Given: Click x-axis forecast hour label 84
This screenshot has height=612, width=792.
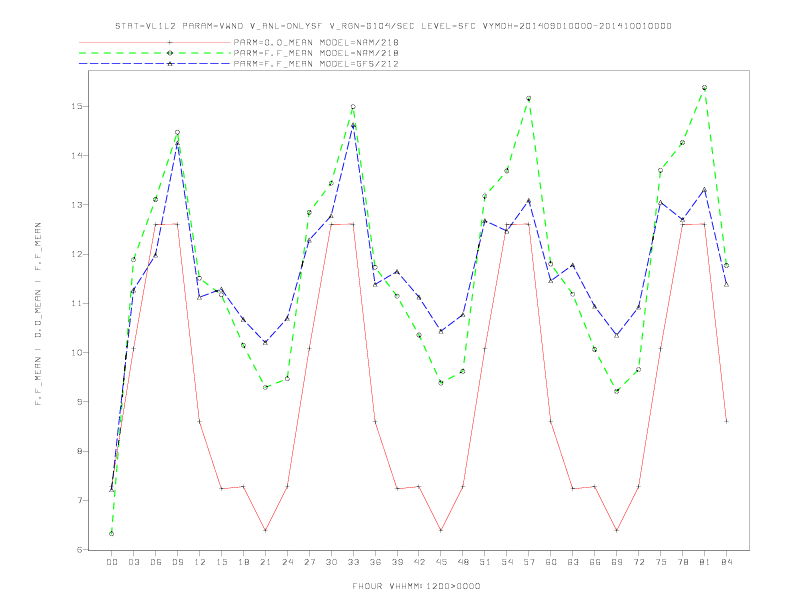Looking at the screenshot, I should tap(726, 562).
